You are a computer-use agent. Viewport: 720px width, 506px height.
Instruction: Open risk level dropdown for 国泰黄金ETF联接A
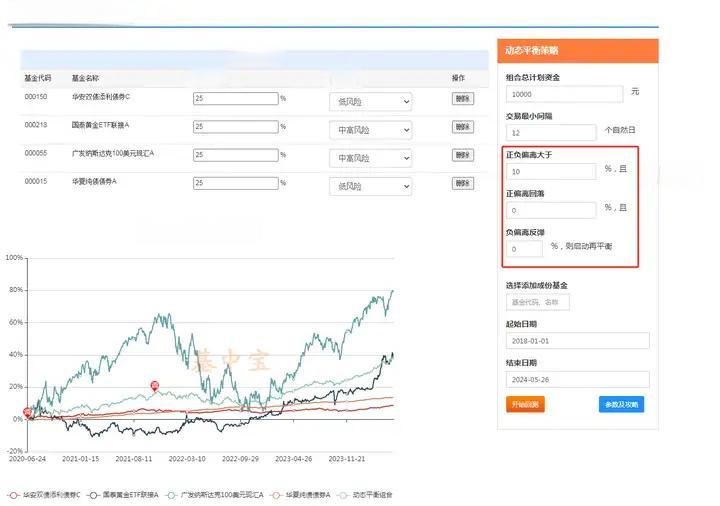[370, 130]
